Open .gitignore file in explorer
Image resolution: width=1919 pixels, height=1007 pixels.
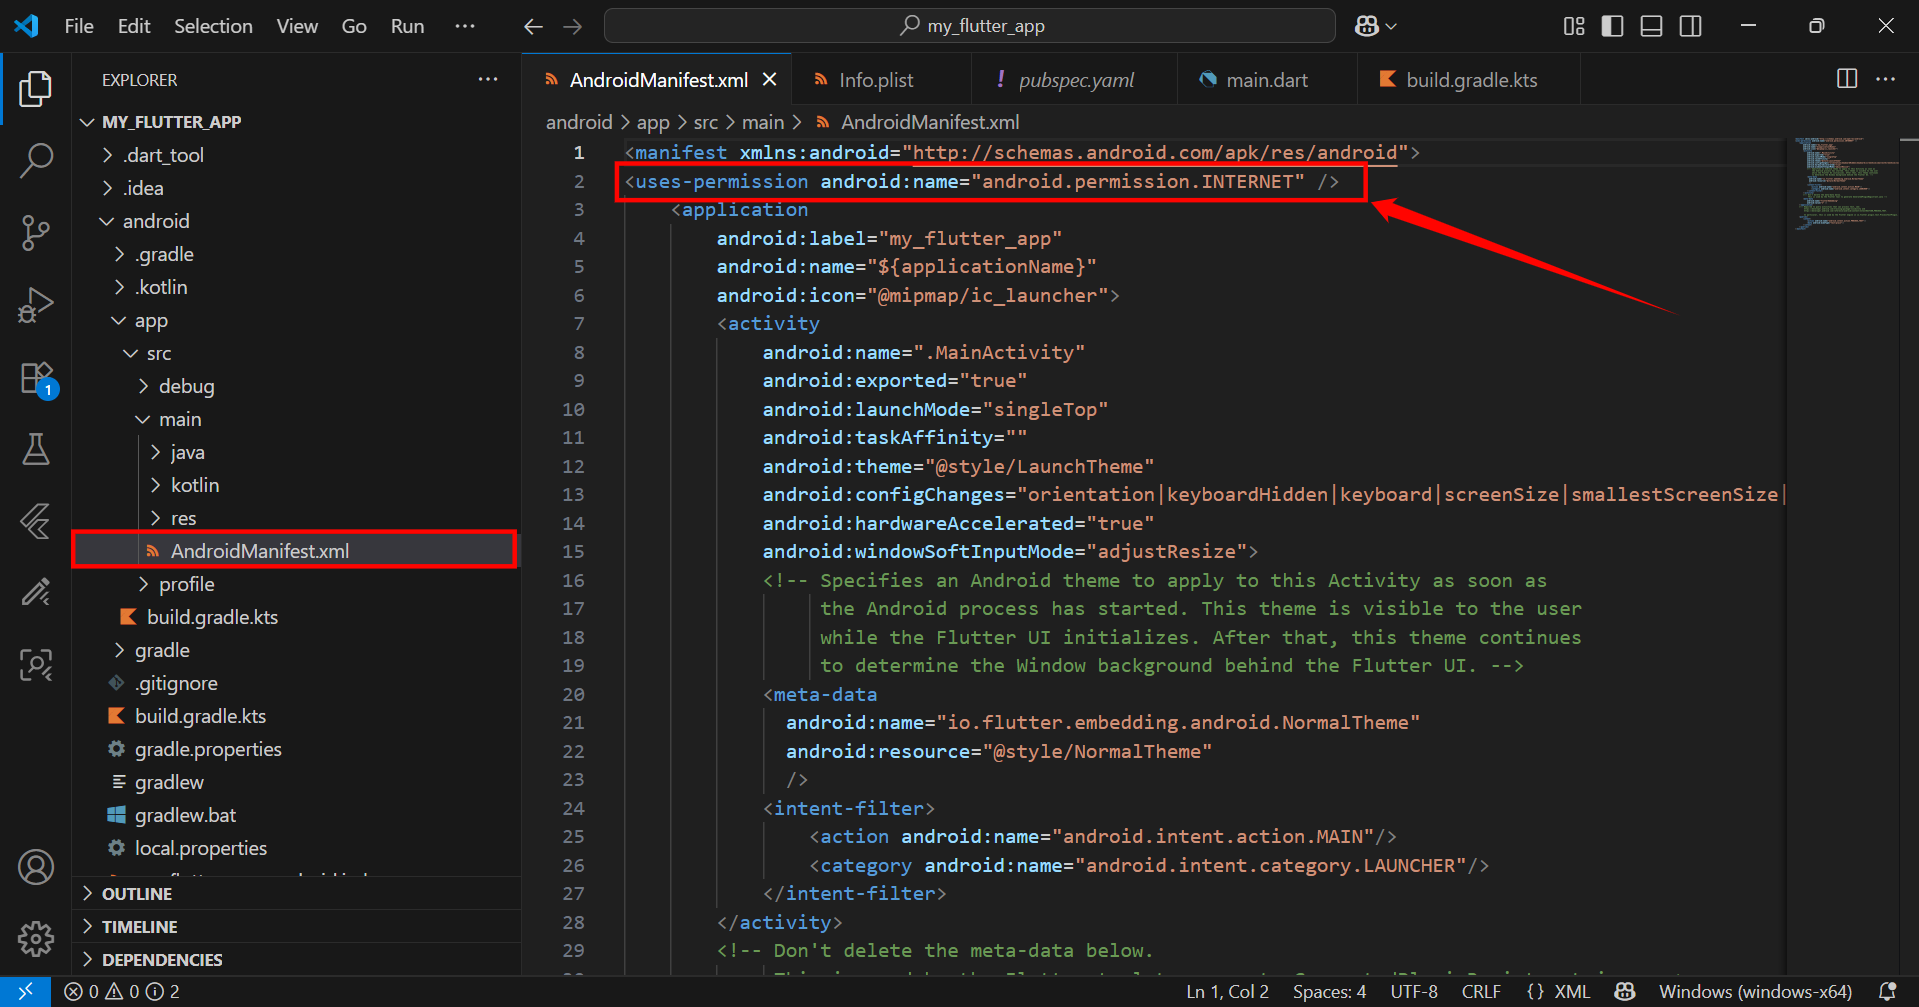(x=297, y=683)
